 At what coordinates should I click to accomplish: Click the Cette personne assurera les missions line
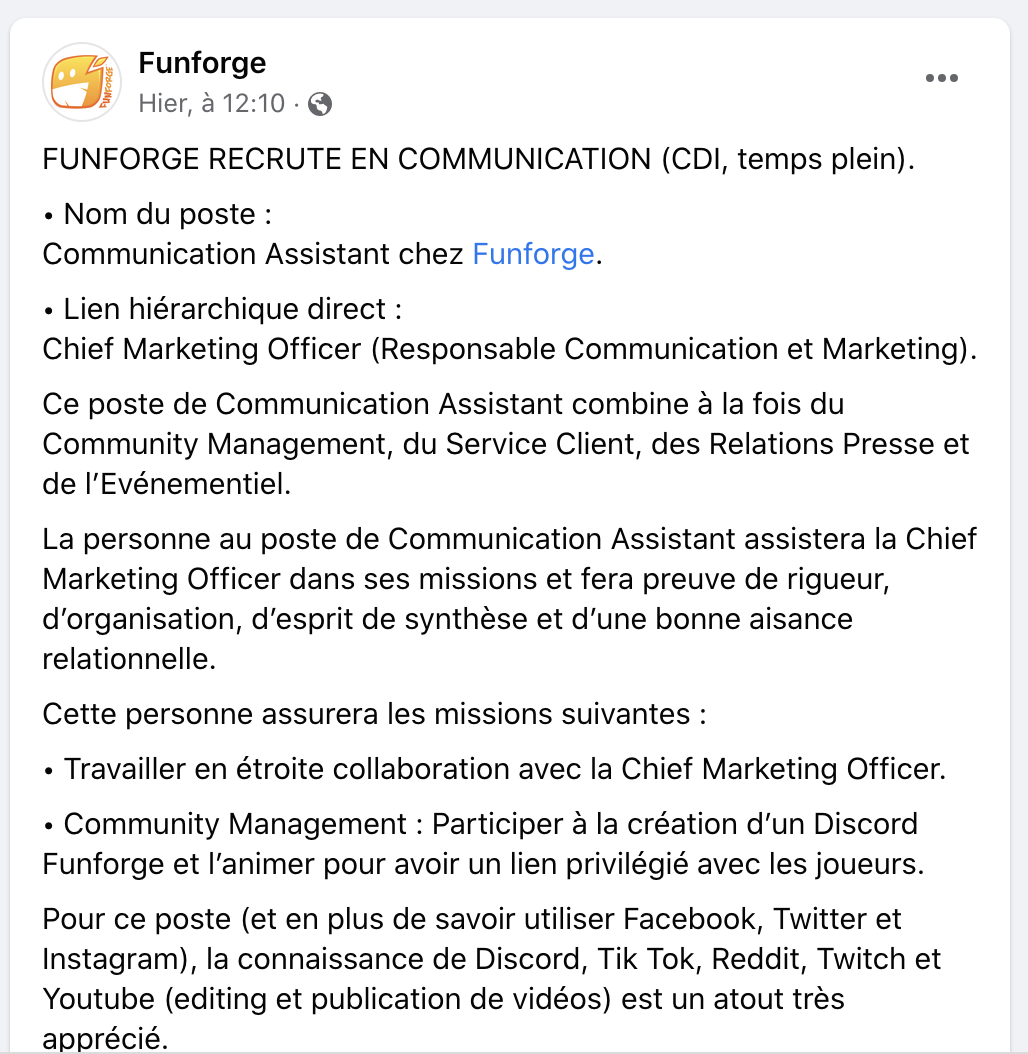click(374, 714)
